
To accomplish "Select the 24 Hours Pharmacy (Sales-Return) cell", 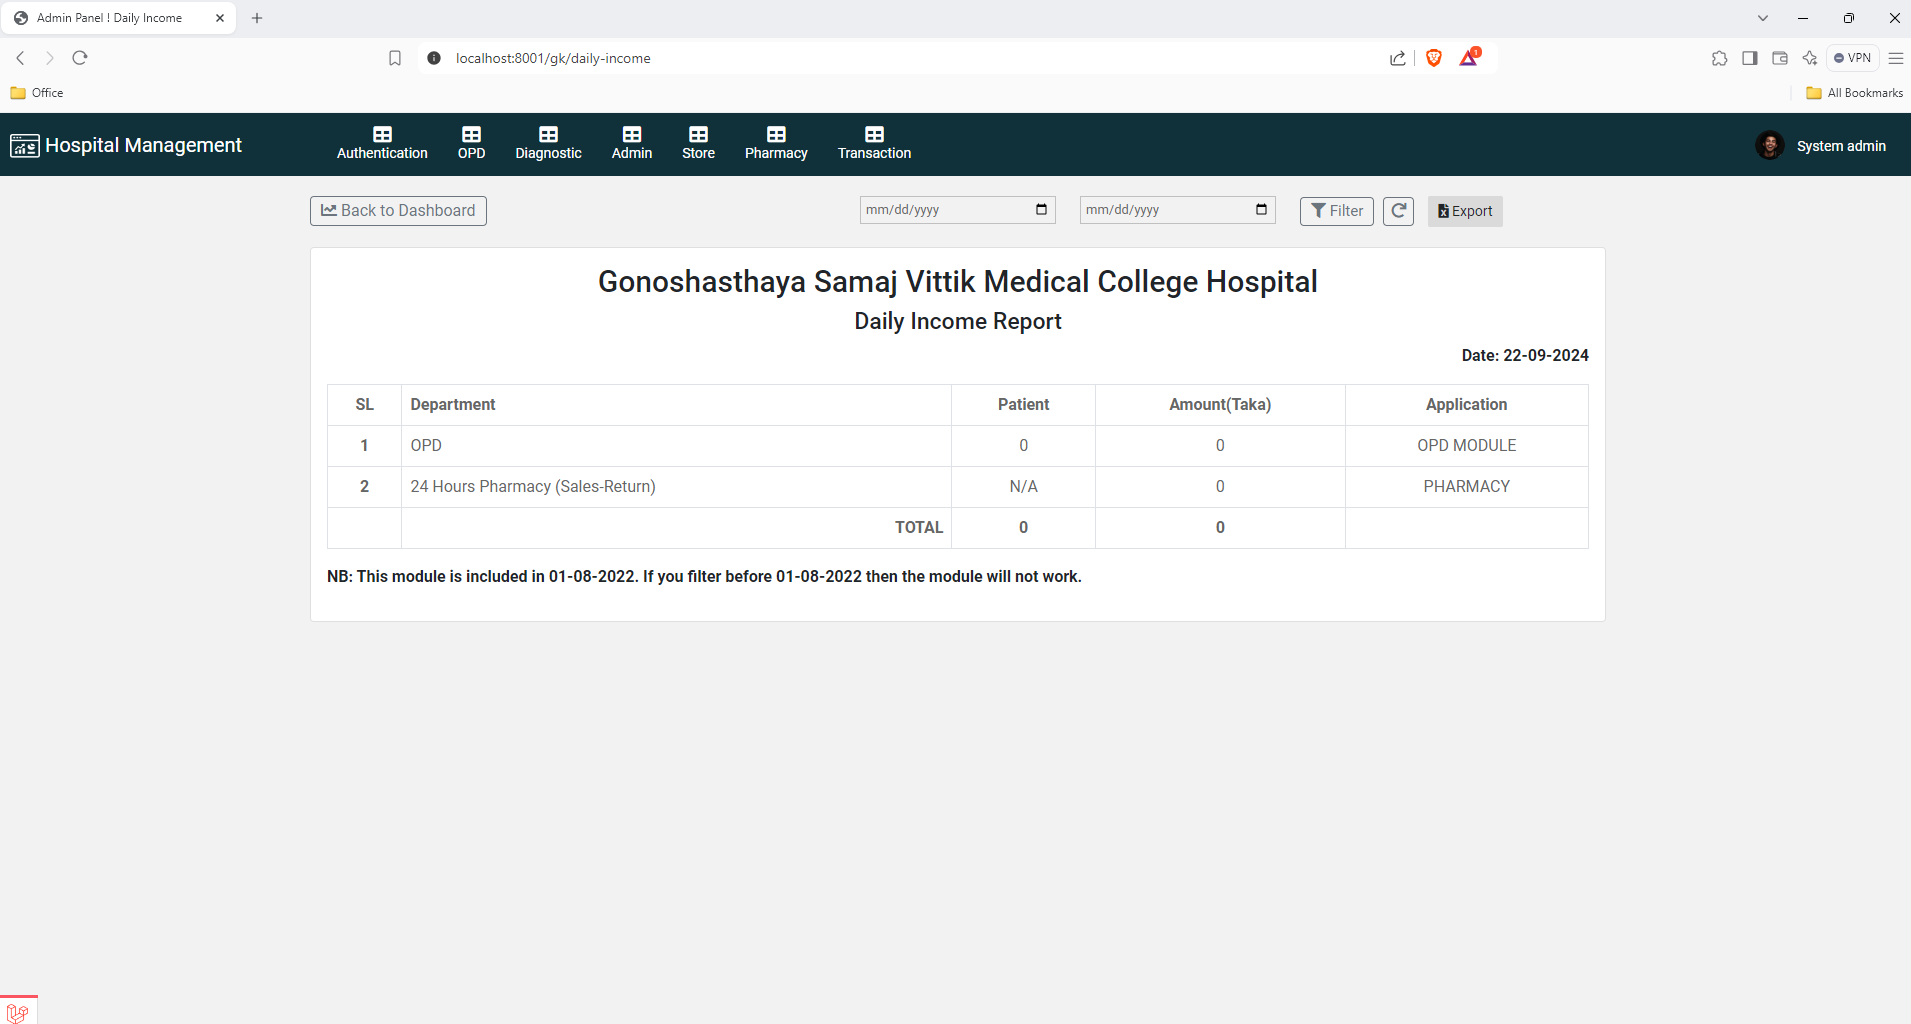I will point(676,487).
